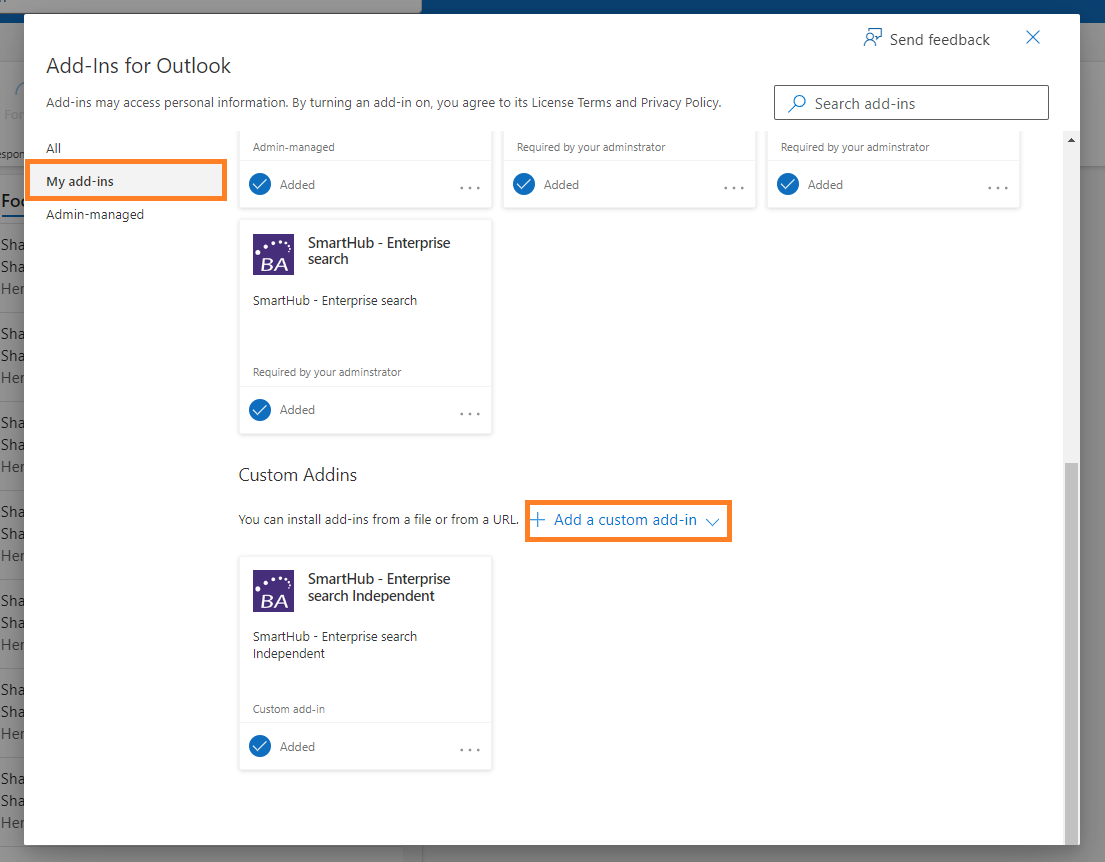Click the magnifier icon in search box
The width and height of the screenshot is (1105, 862).
click(x=797, y=103)
